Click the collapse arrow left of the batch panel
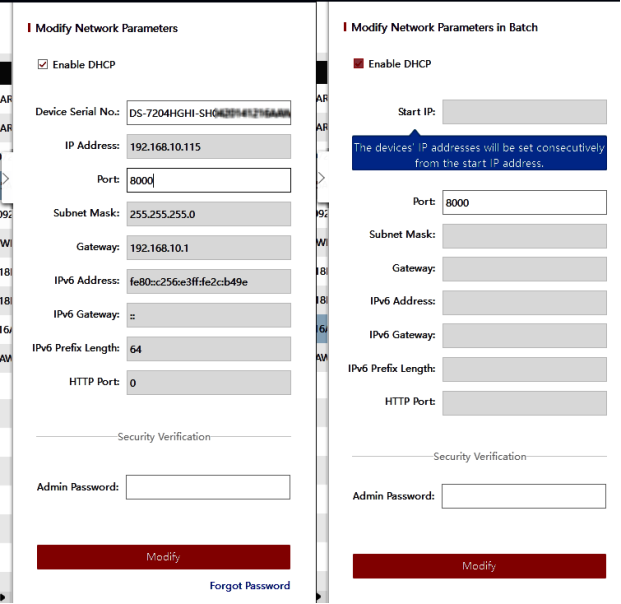 click(321, 178)
